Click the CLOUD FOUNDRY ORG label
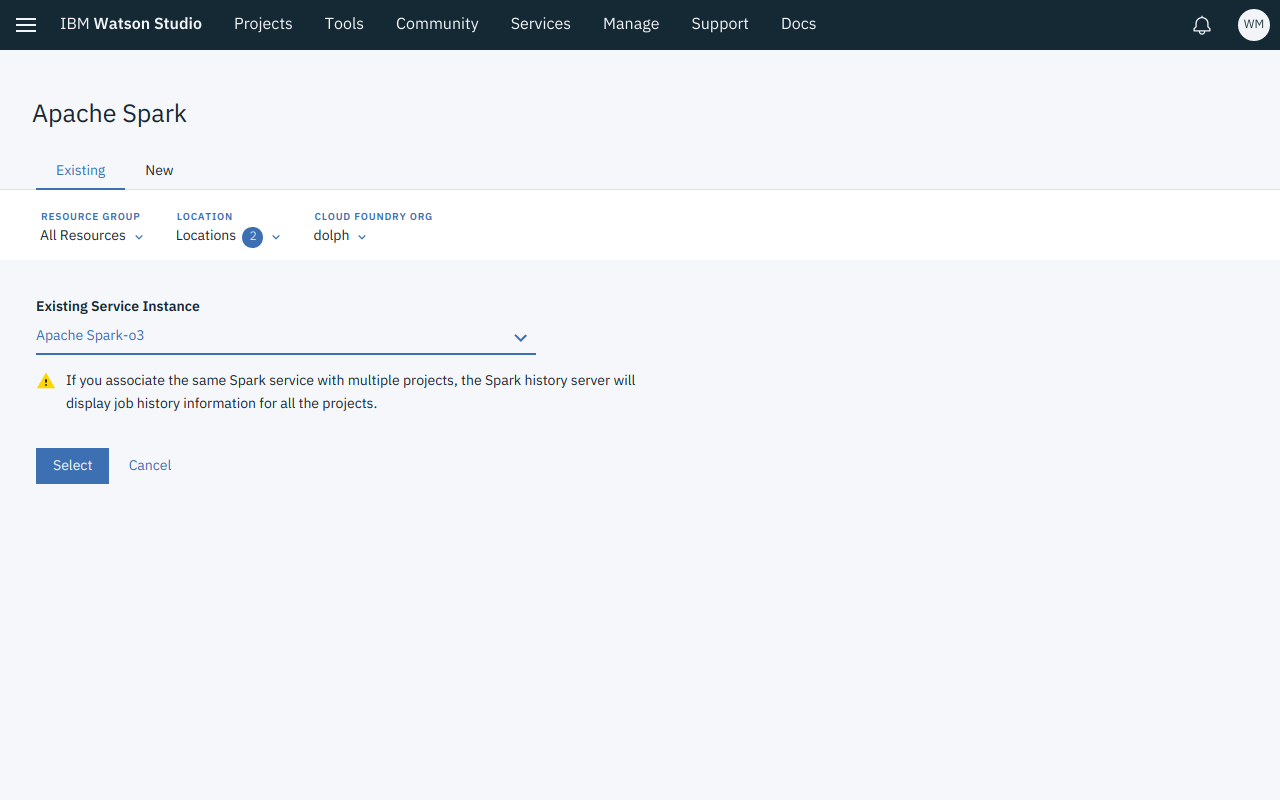The width and height of the screenshot is (1280, 800). tap(373, 216)
